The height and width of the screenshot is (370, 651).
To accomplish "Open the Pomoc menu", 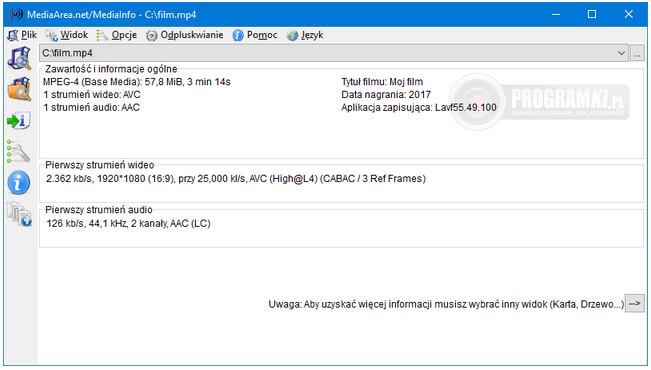I will coord(255,35).
